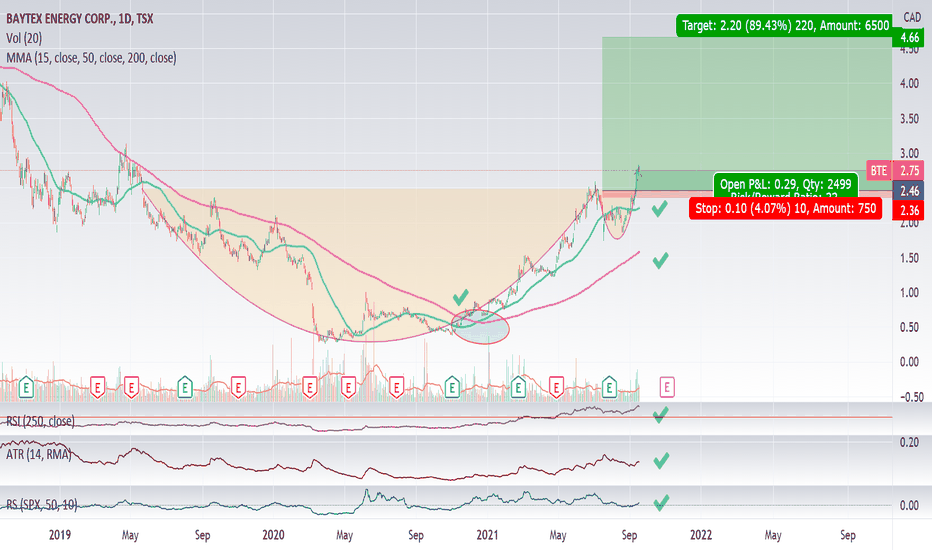The height and width of the screenshot is (550, 932).
Task: Click the green 4.66 target price label
Action: click(909, 38)
